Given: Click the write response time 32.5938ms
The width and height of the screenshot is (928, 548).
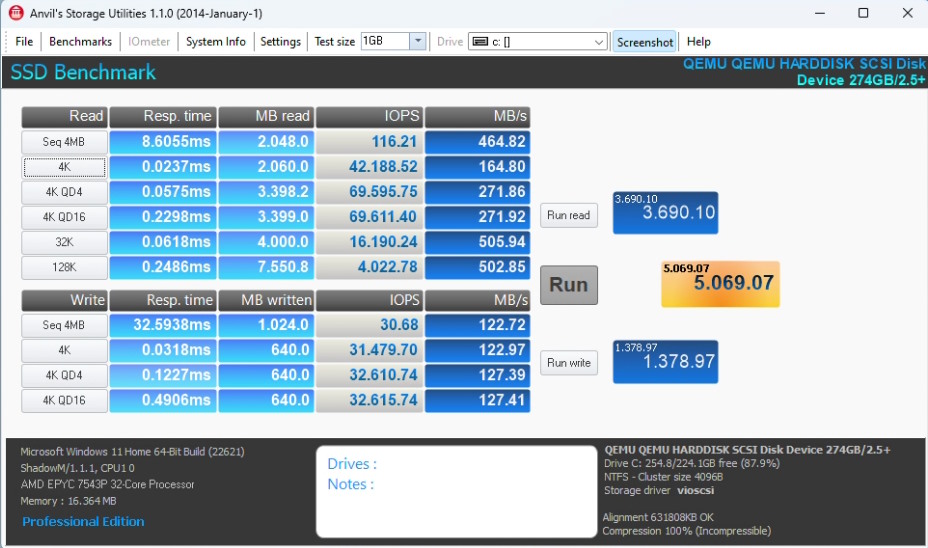Looking at the screenshot, I should click(x=163, y=325).
